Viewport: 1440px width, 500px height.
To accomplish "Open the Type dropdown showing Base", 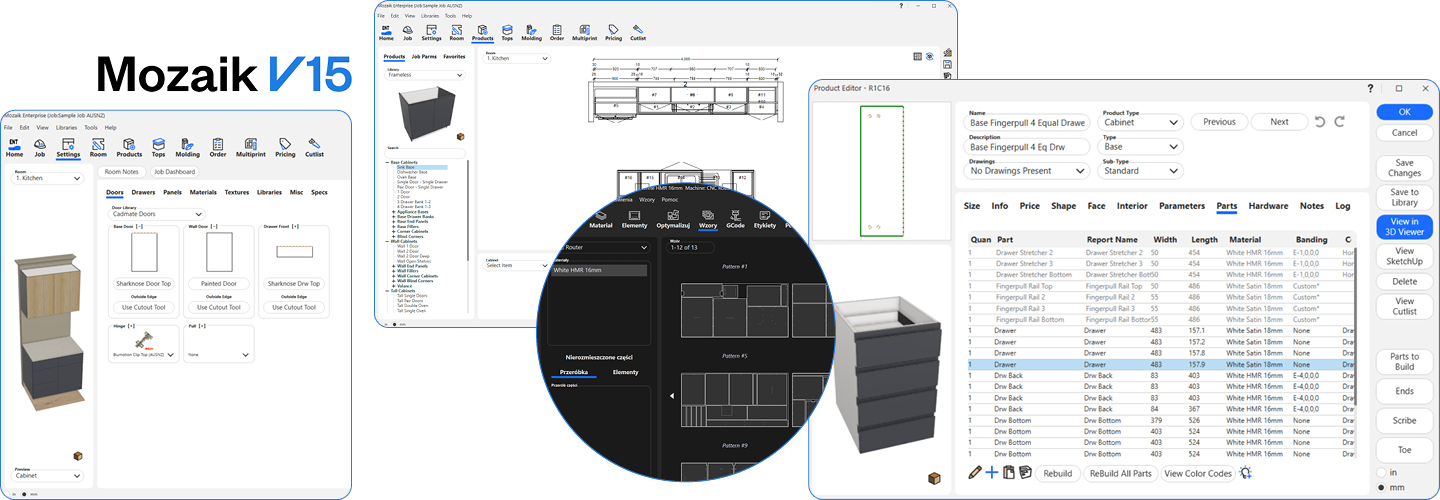I will click(1142, 146).
